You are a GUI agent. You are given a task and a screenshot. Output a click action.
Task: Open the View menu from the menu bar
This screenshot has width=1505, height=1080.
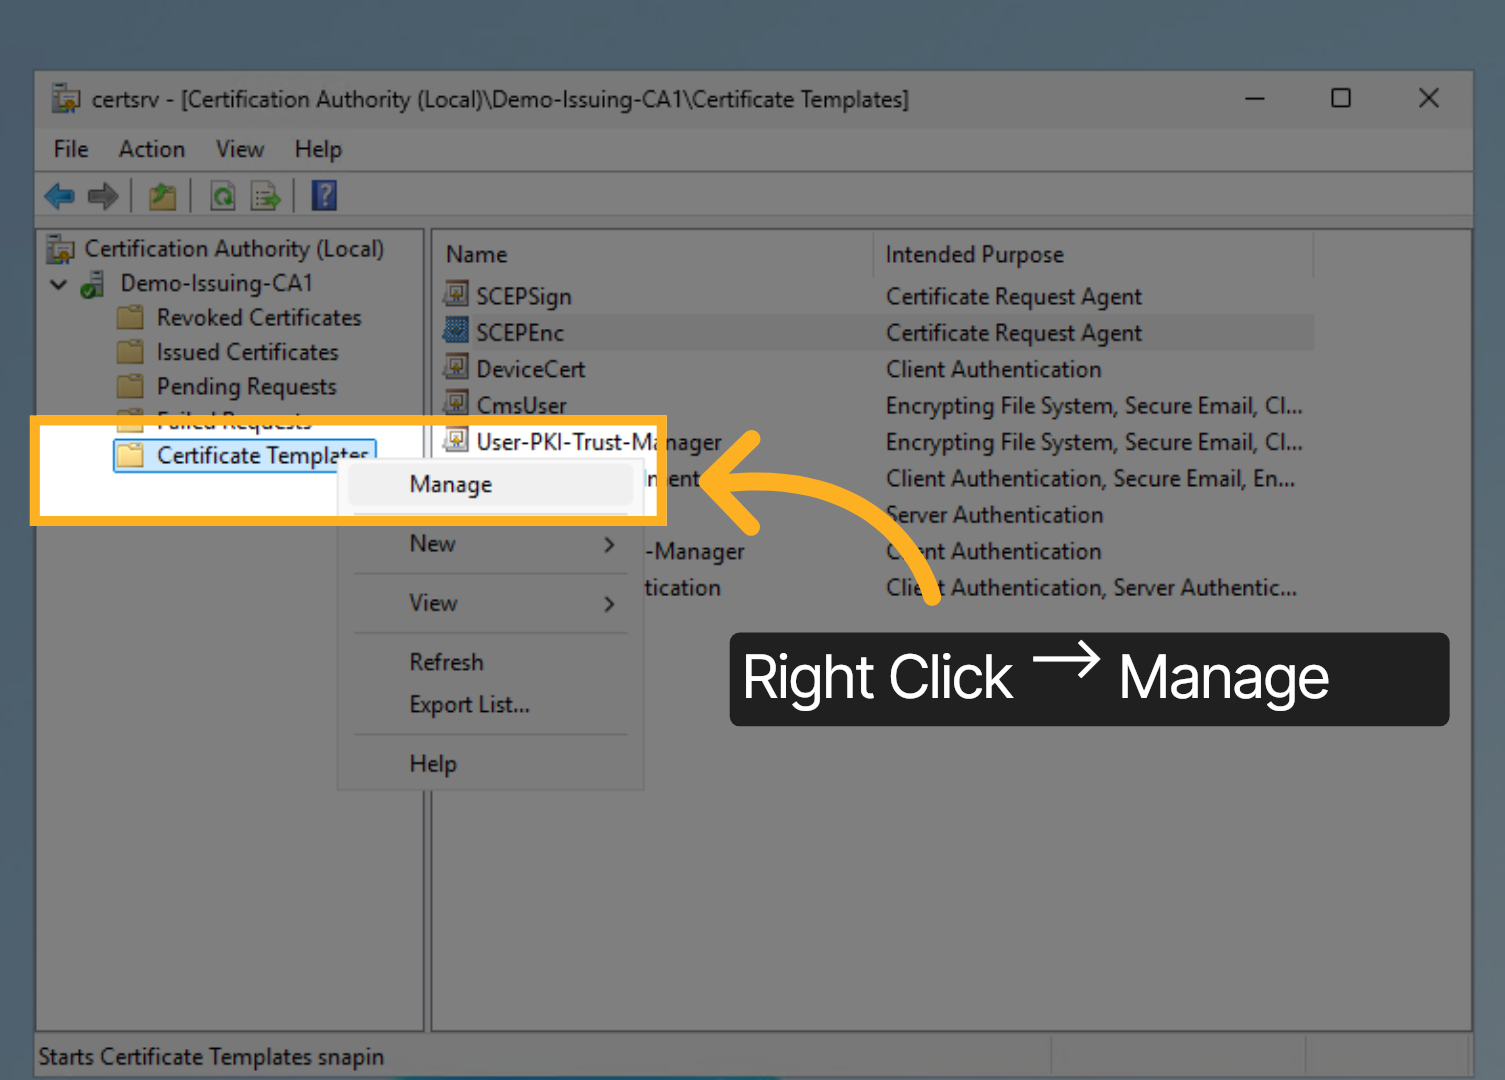[239, 148]
